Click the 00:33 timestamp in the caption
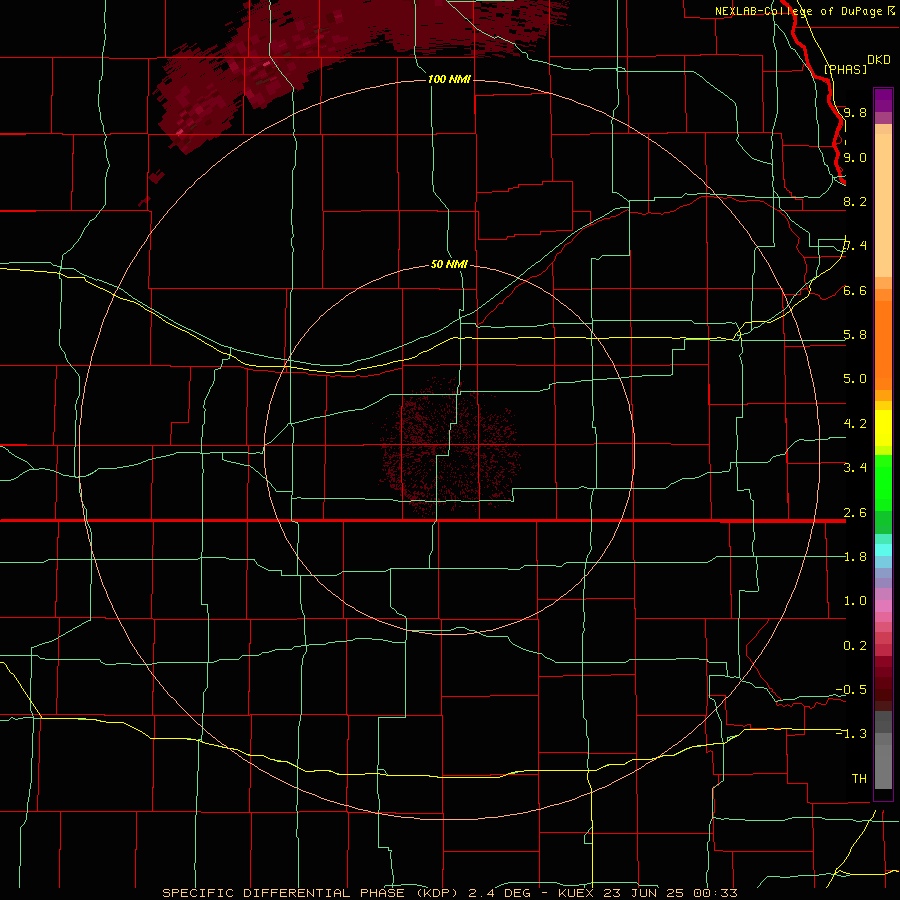Image resolution: width=900 pixels, height=900 pixels. [715, 893]
